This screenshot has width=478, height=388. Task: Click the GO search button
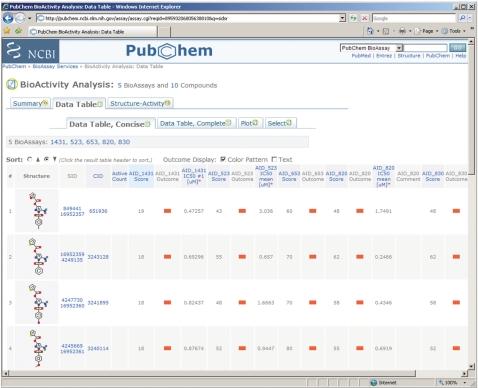pyautogui.click(x=457, y=48)
